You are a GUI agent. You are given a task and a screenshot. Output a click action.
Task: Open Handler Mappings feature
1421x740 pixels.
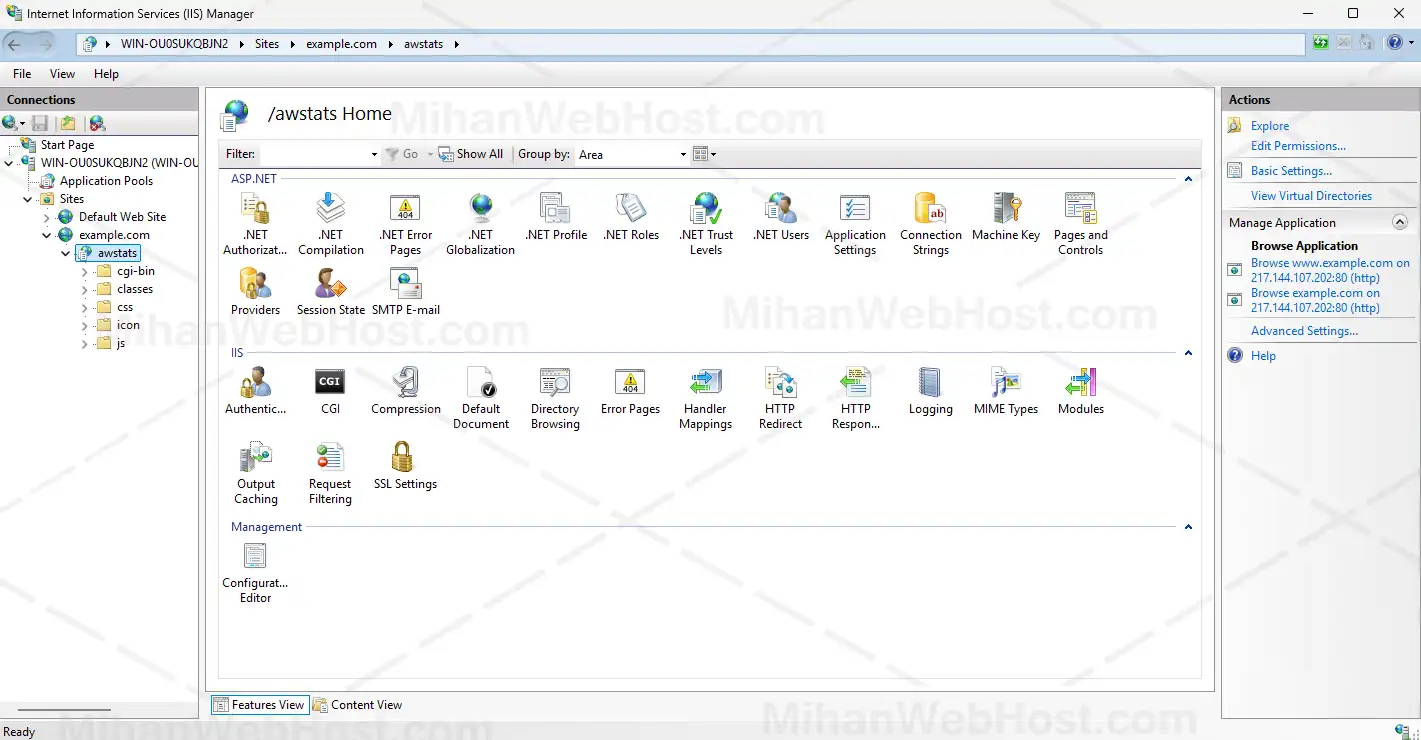705,383
